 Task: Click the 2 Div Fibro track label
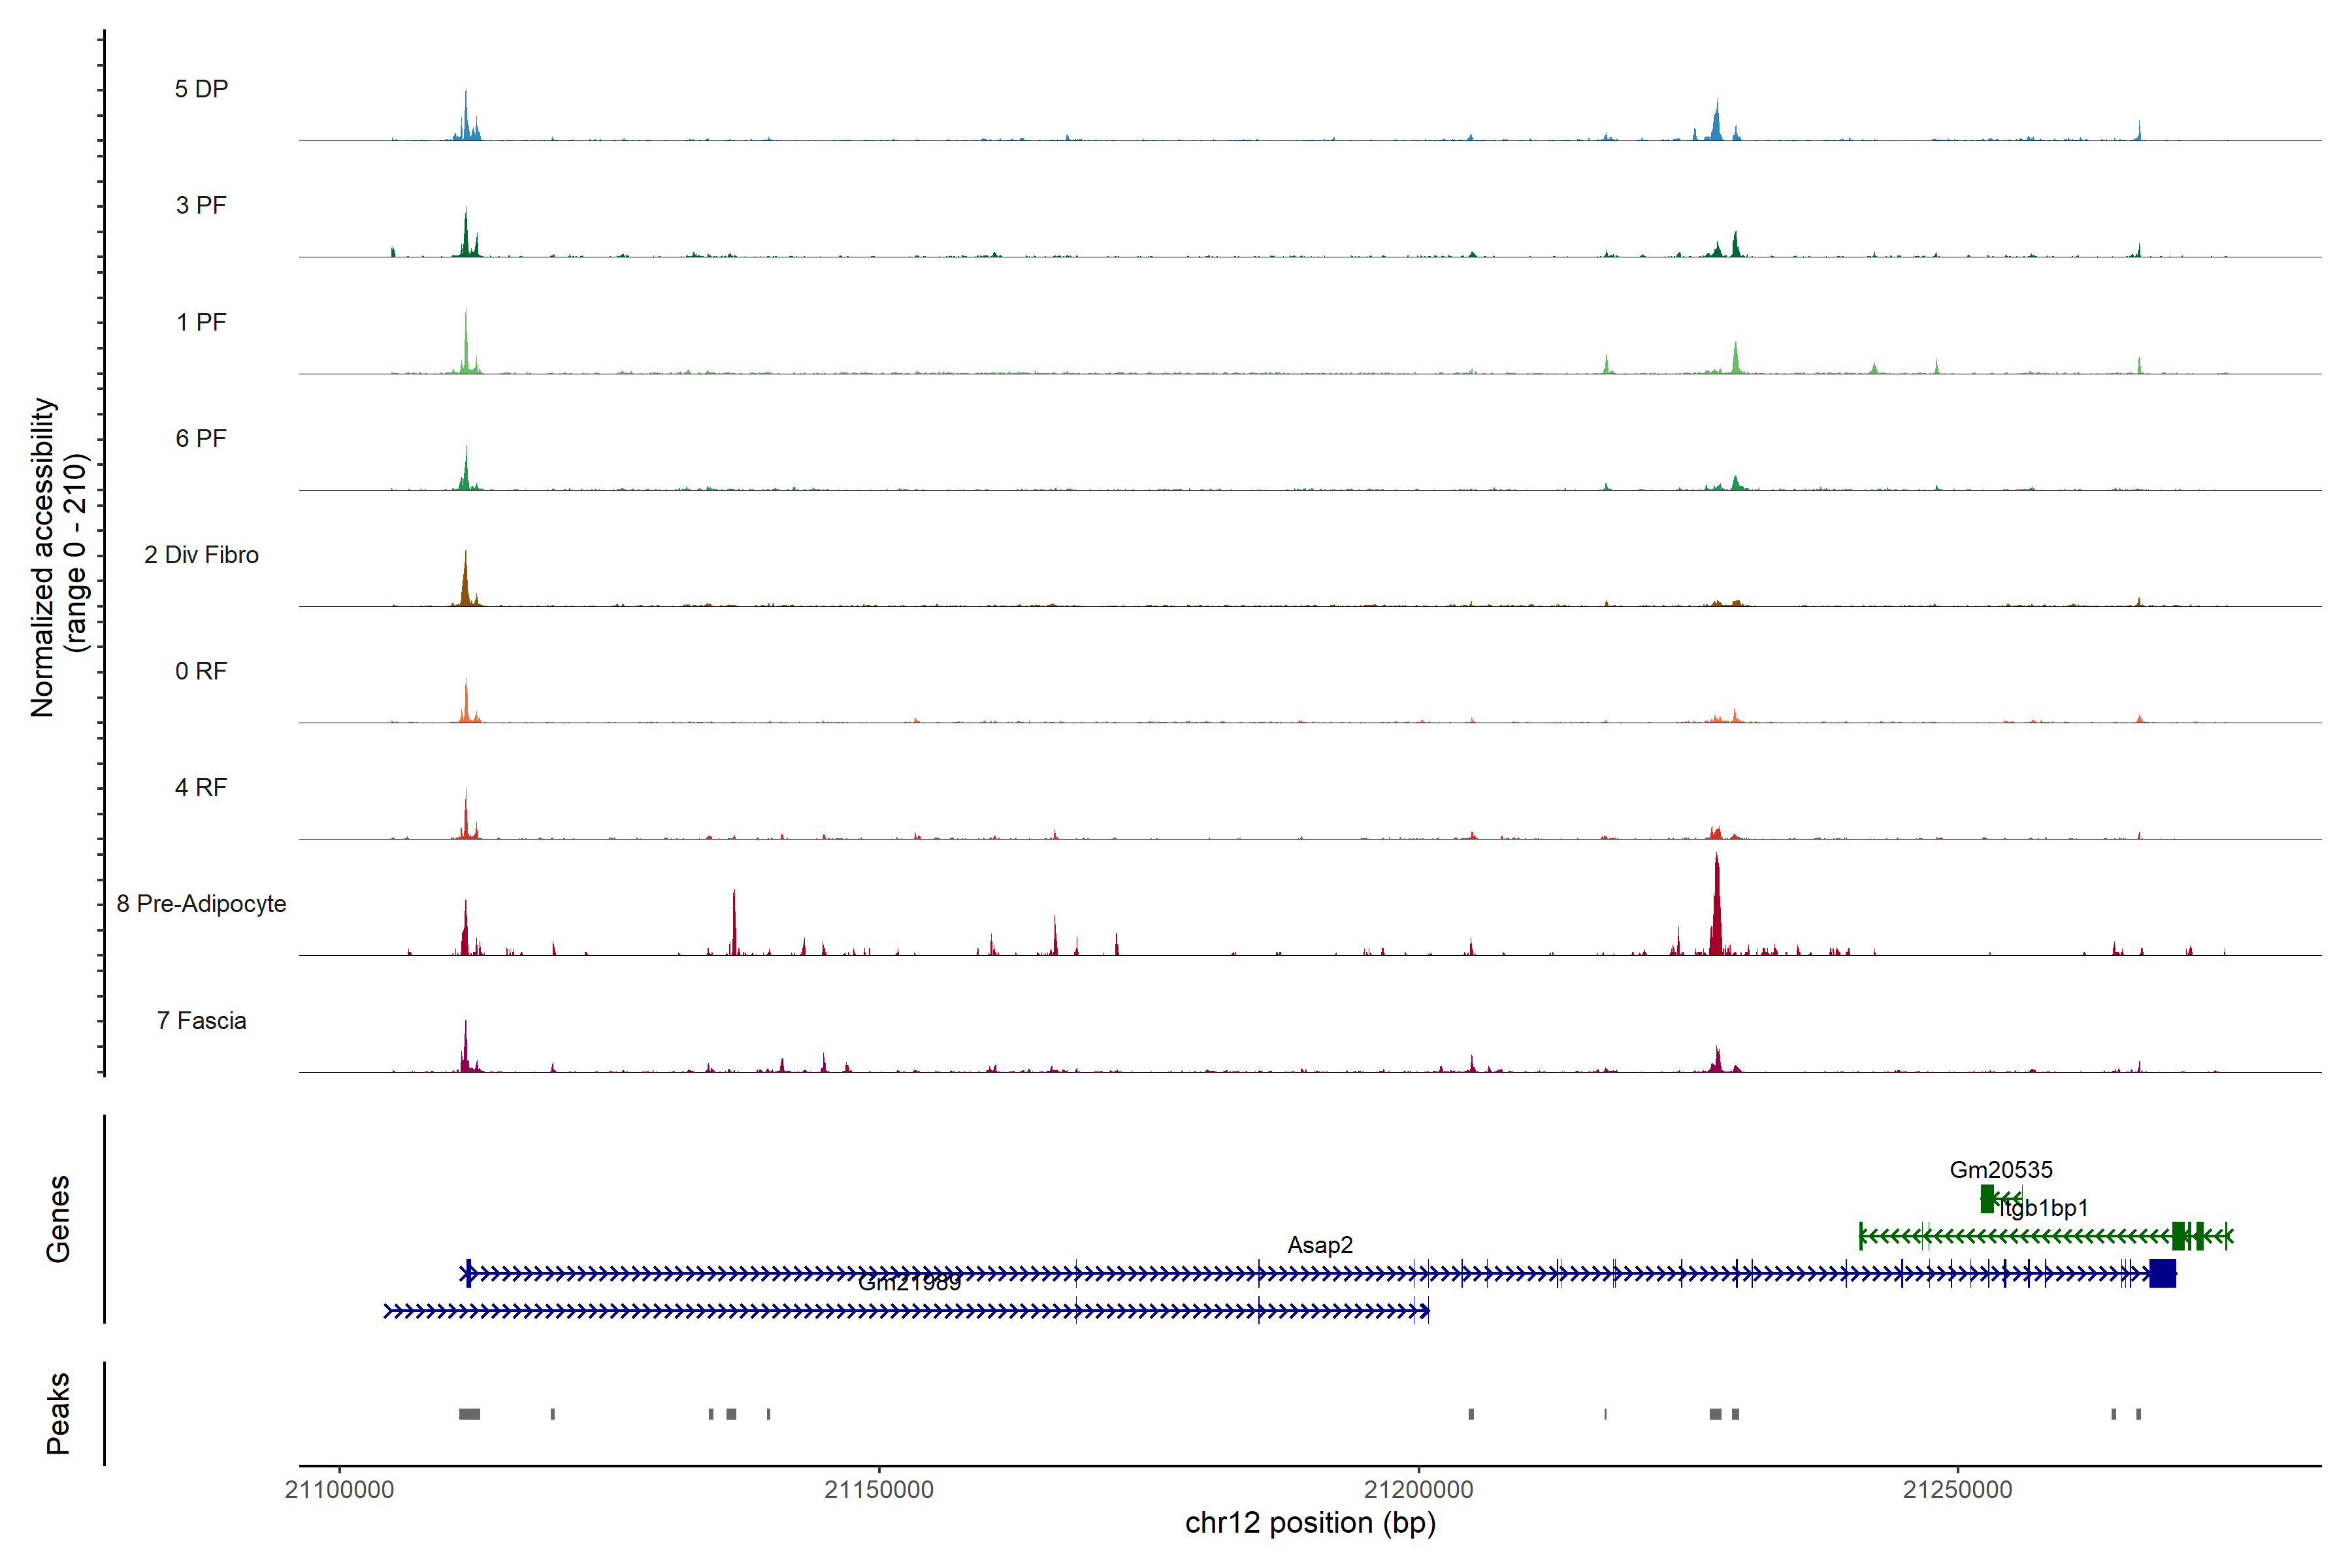click(201, 555)
